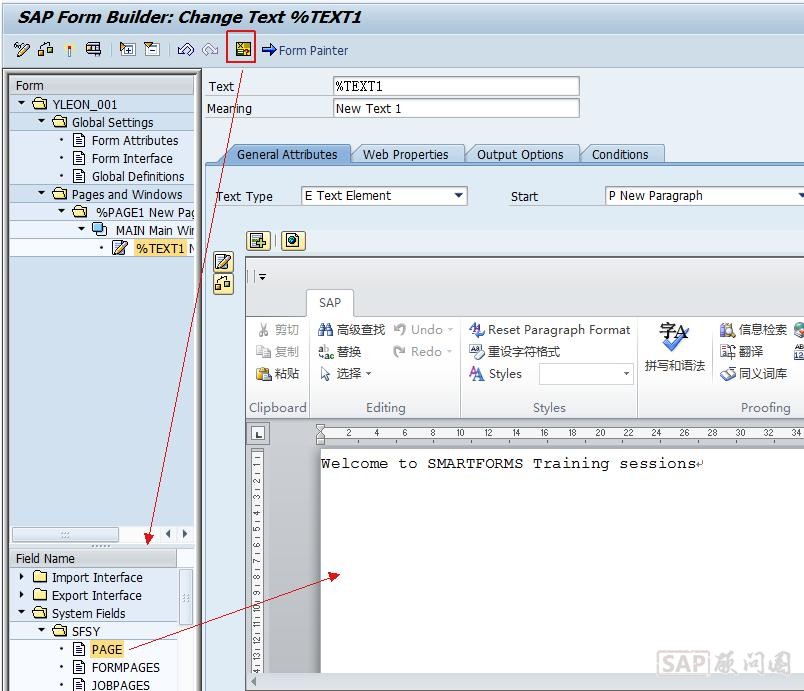Open the Text Type dropdown
804x691 pixels.
459,196
